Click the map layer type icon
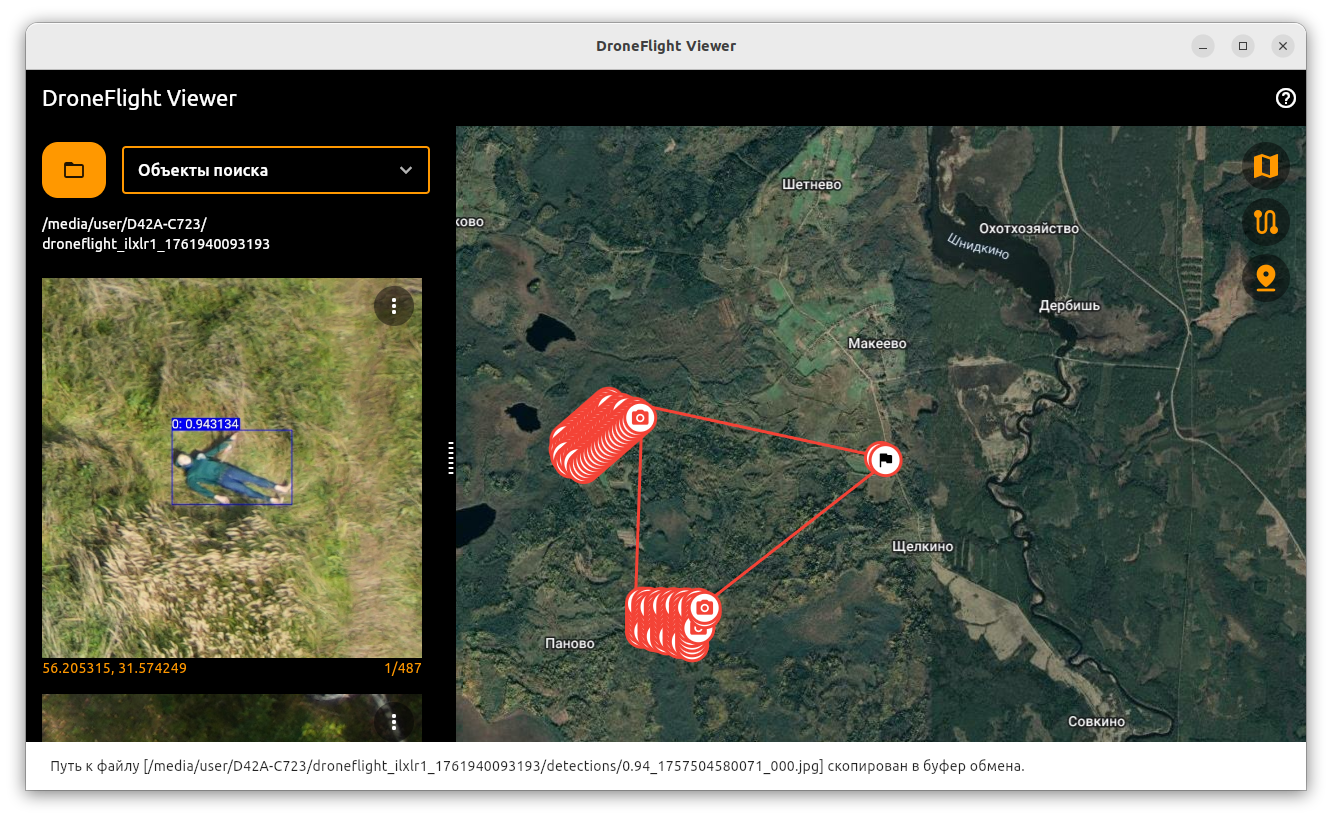Viewport: 1332px width, 819px height. click(1266, 166)
